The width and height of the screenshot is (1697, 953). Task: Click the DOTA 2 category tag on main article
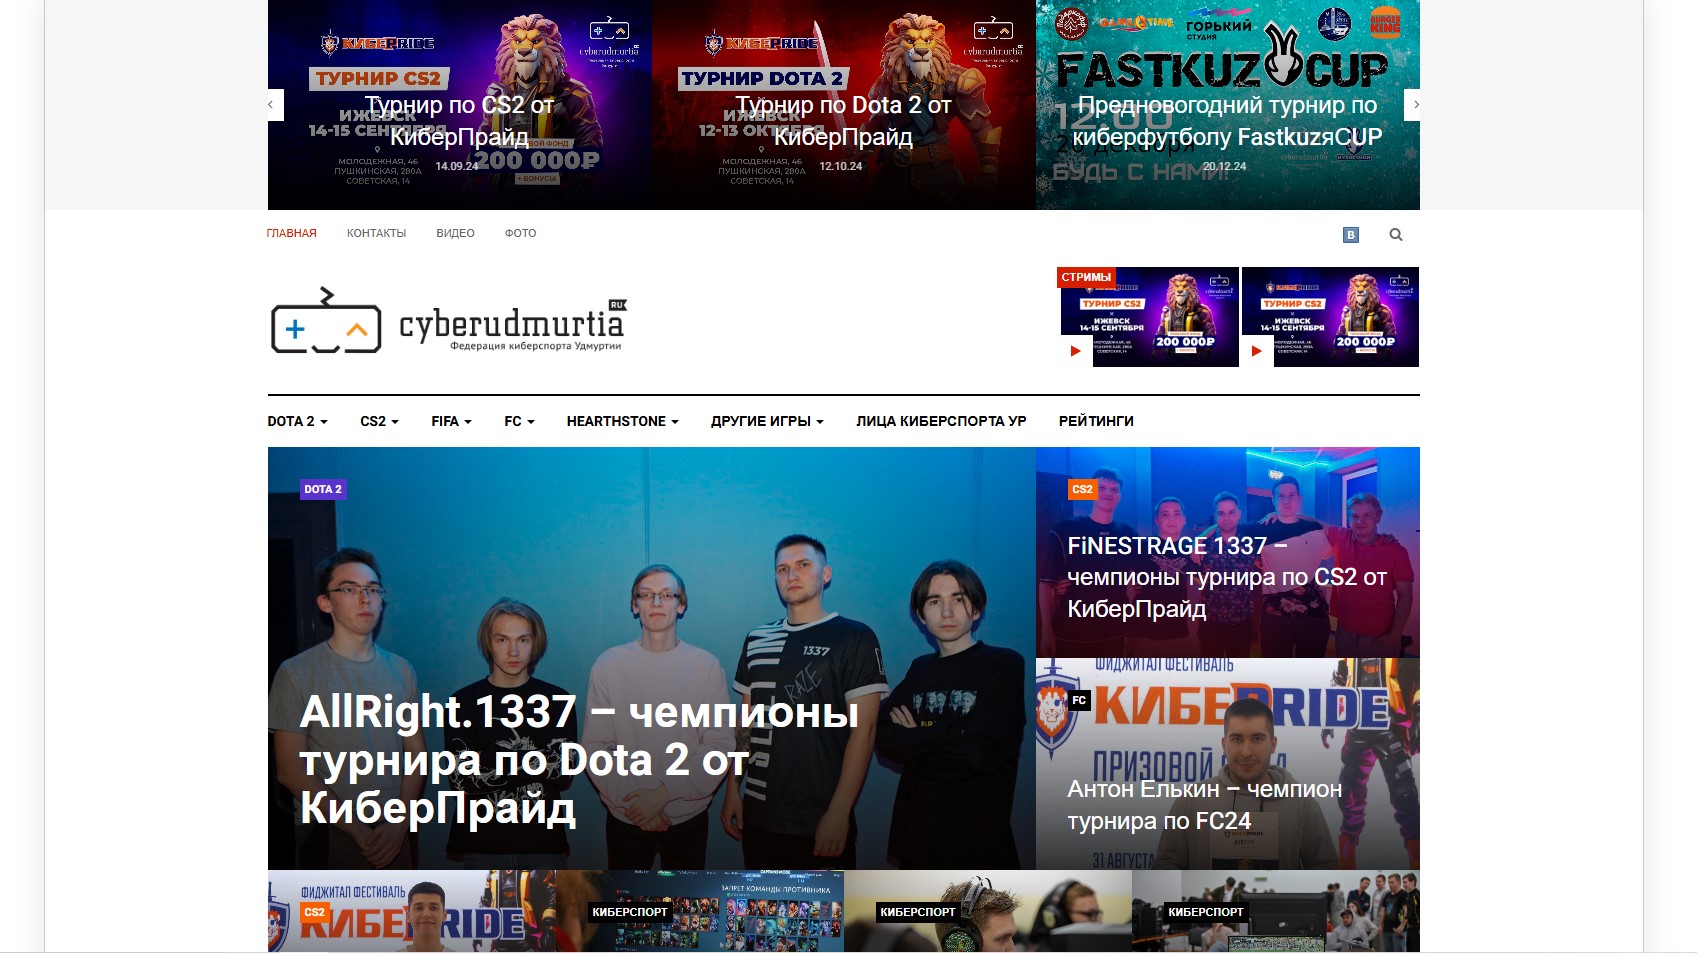pyautogui.click(x=322, y=489)
